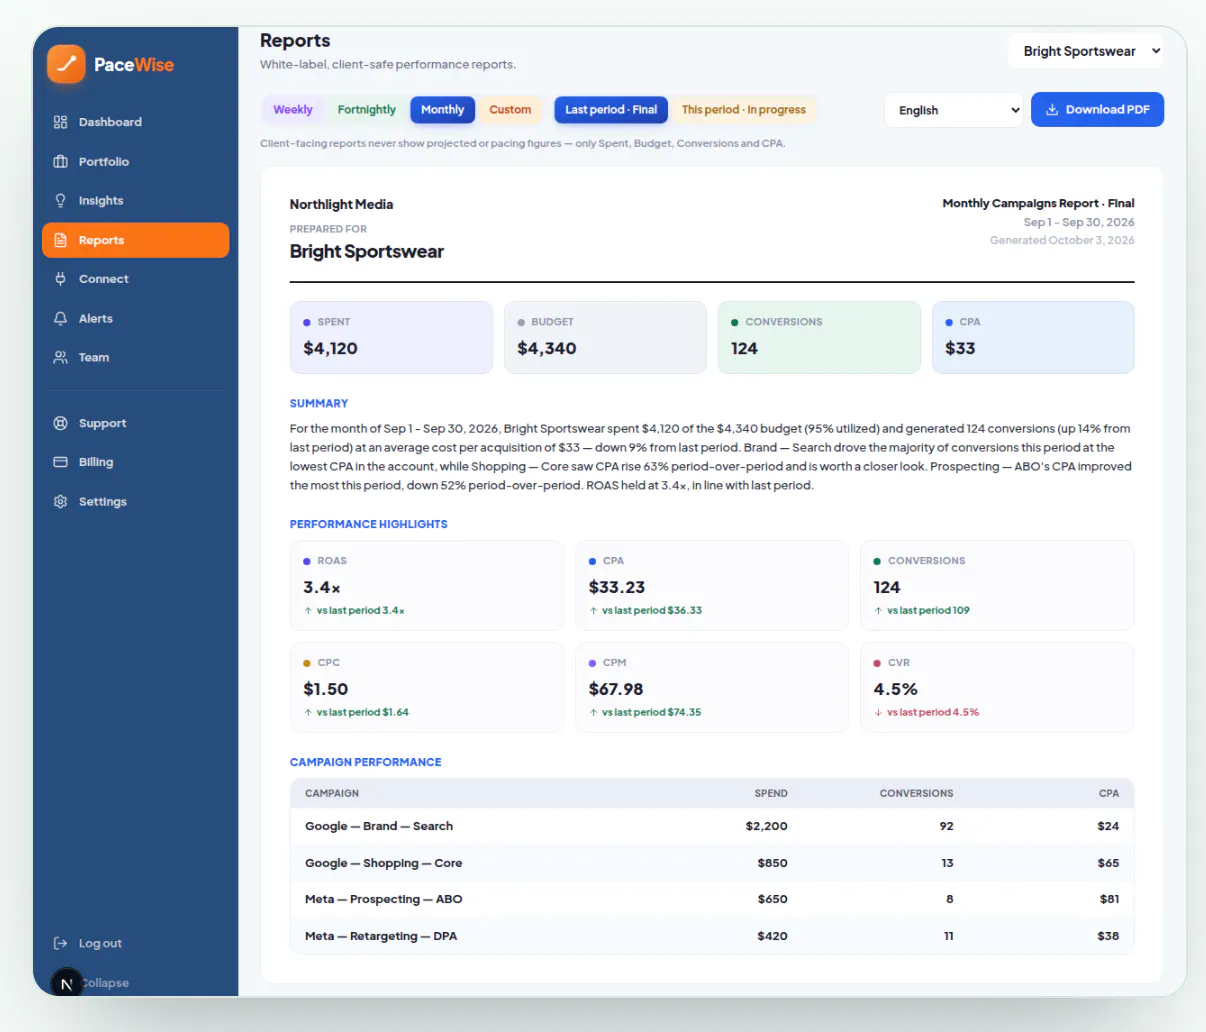Screen dimensions: 1206x1032
Task: Open the Dashboard menu item
Action: coord(136,122)
